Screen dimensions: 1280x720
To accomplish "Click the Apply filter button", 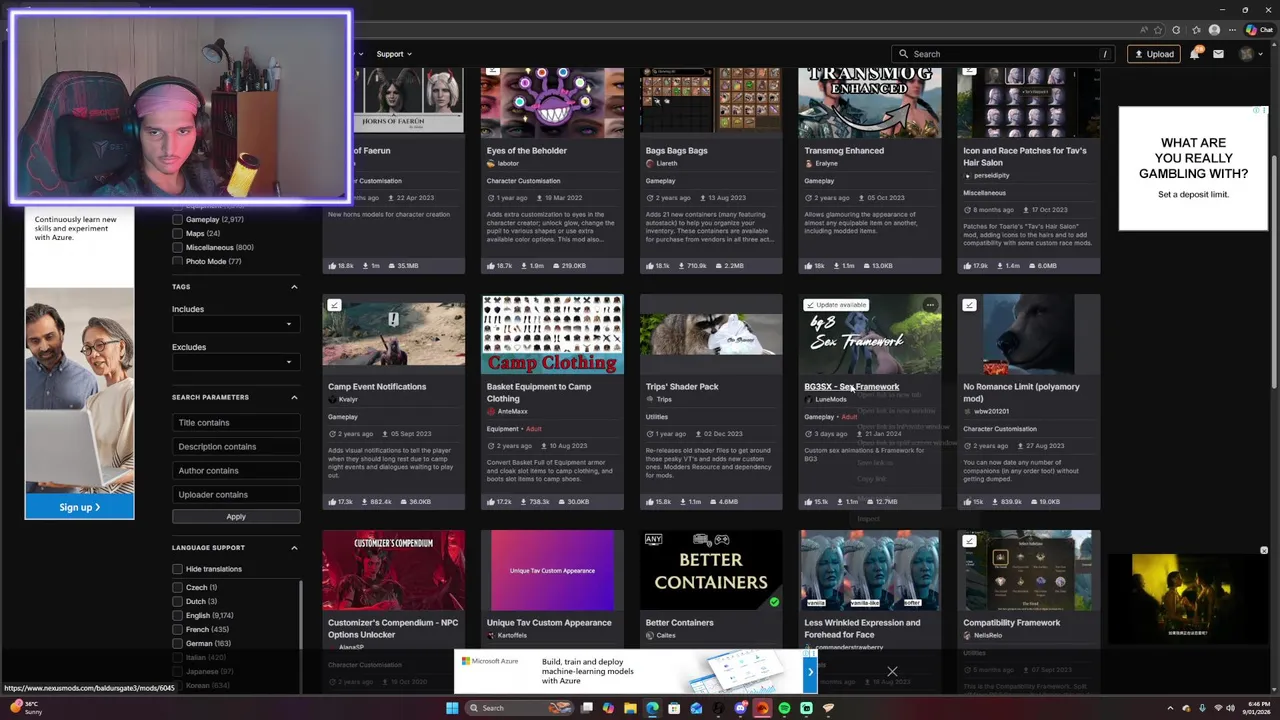I will [x=236, y=517].
